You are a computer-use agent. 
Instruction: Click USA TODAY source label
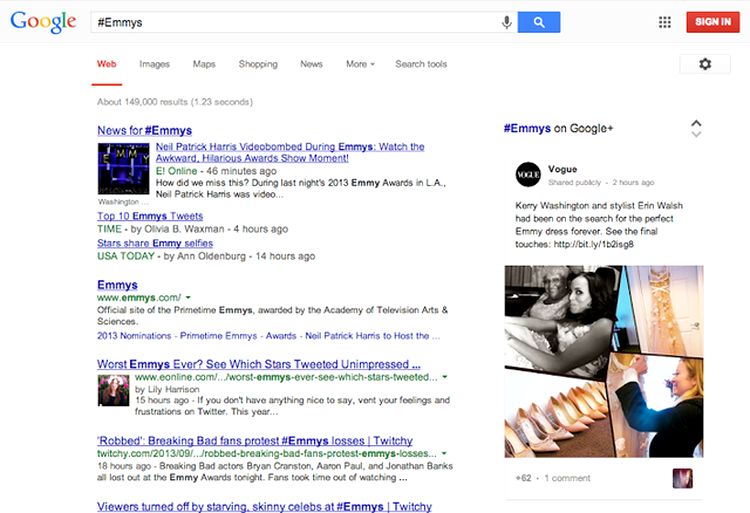[126, 256]
